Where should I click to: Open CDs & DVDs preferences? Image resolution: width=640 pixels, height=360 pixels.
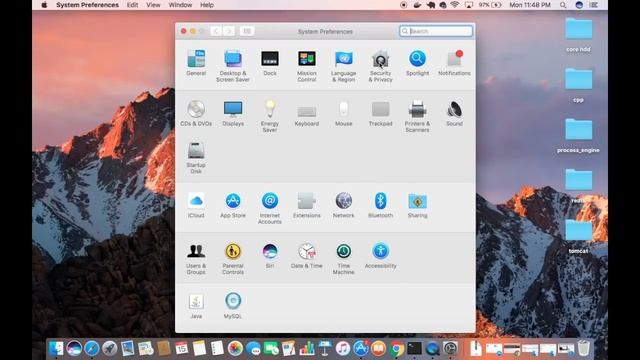196,113
